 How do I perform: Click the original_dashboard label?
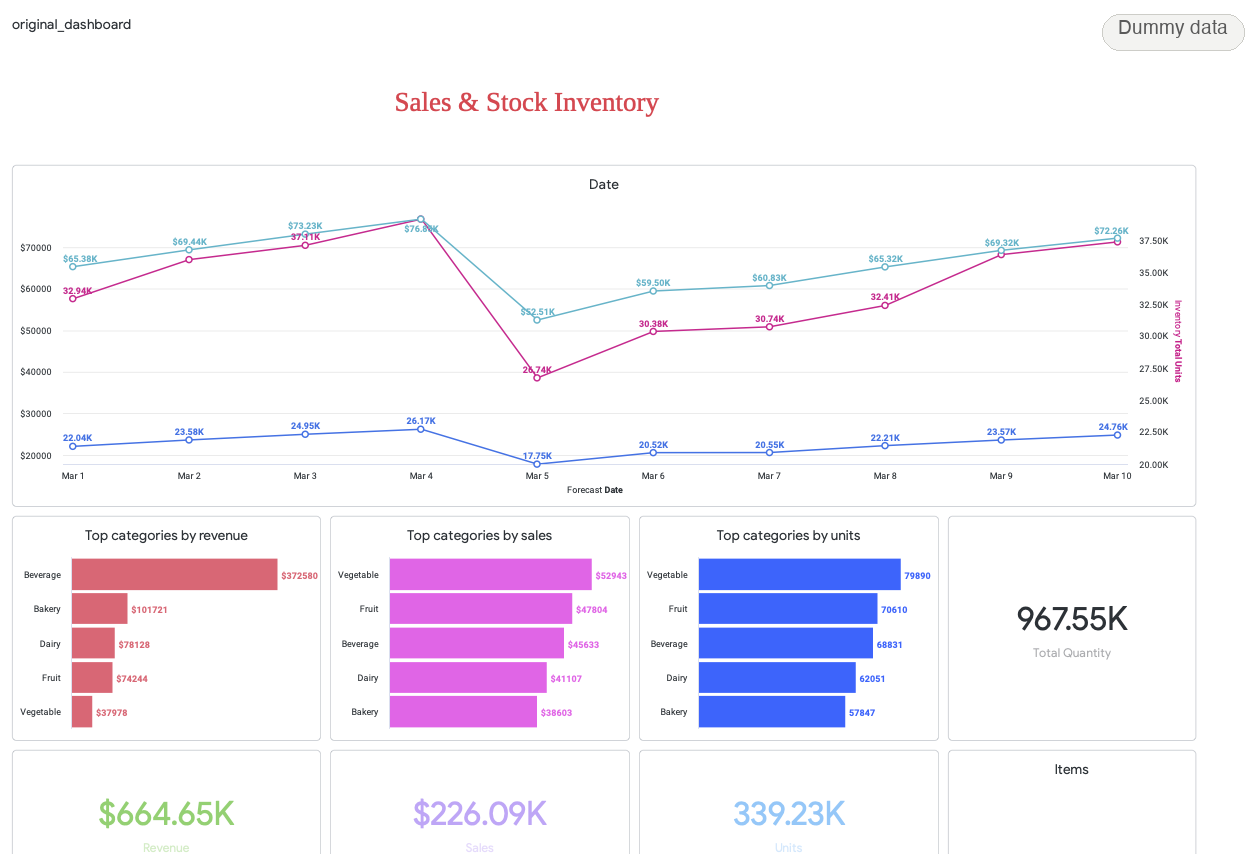tap(71, 24)
